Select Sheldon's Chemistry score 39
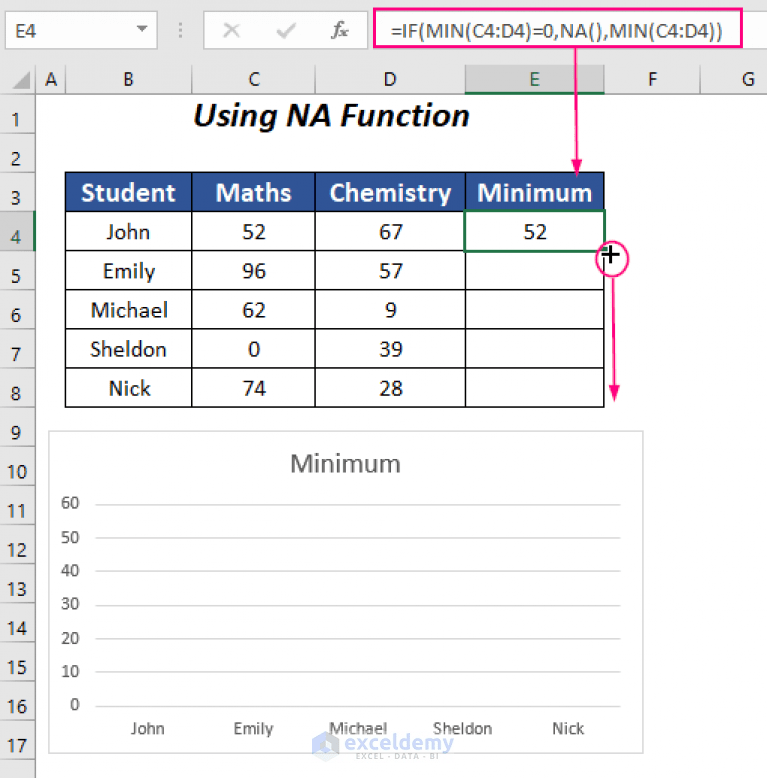Image resolution: width=767 pixels, height=778 pixels. 390,349
